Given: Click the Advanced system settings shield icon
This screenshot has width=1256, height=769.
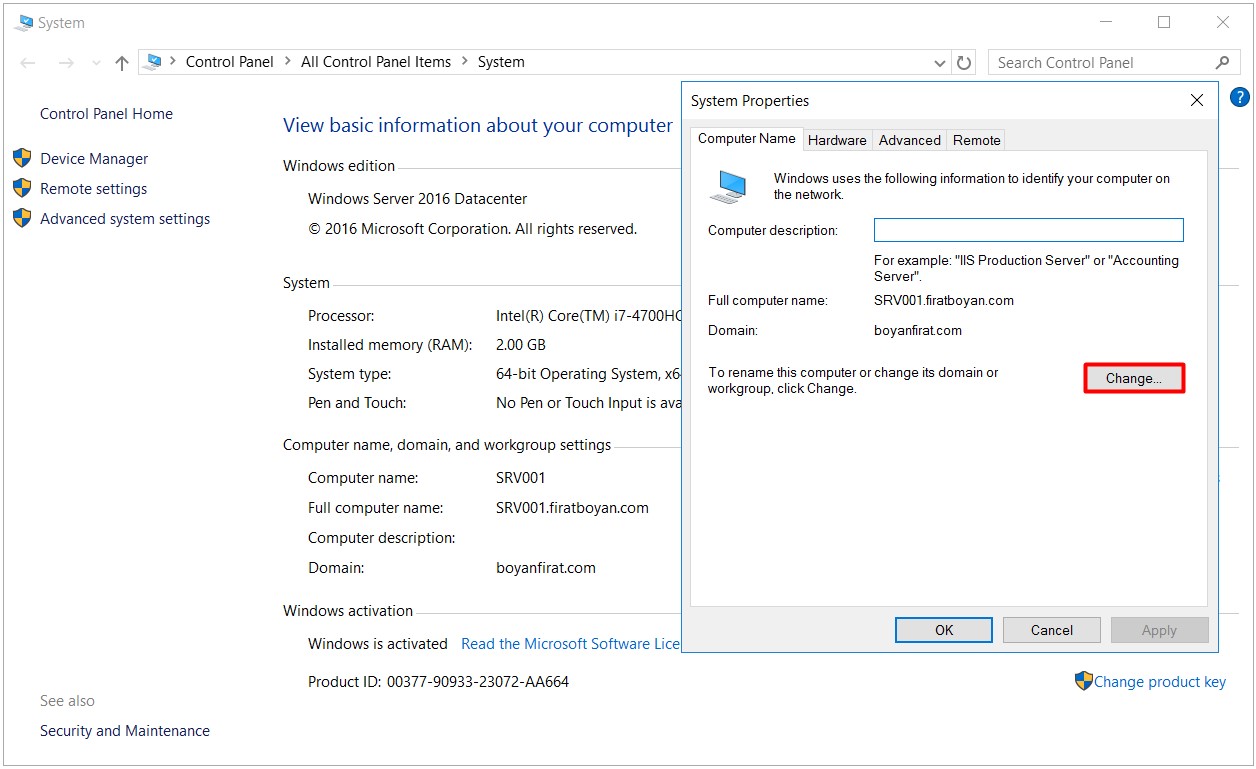Looking at the screenshot, I should [x=22, y=218].
